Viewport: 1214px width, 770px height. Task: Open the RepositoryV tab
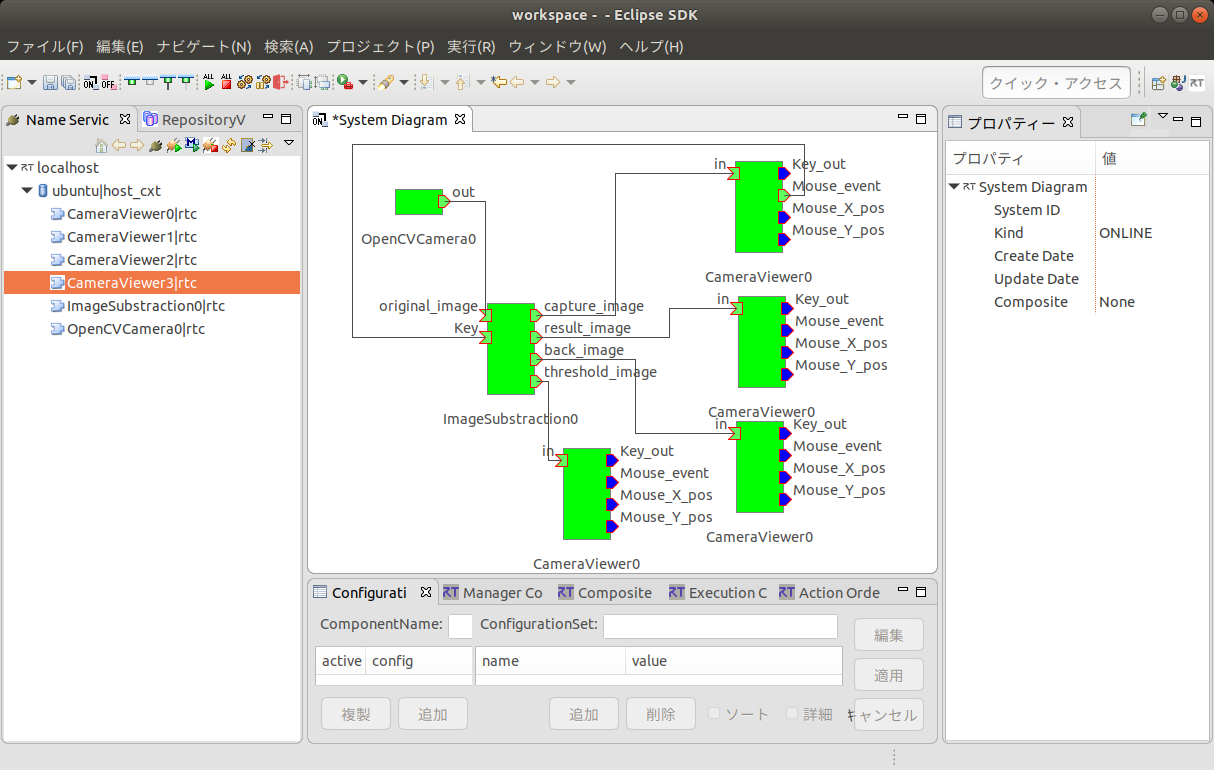pos(195,120)
